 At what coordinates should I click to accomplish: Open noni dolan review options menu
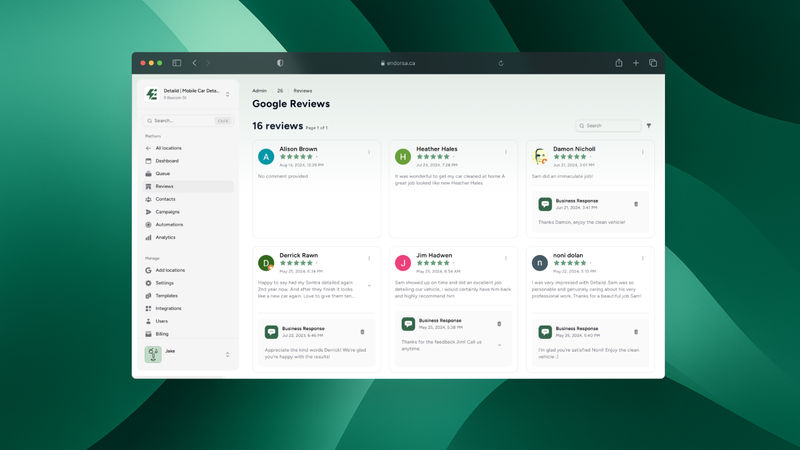[642, 258]
